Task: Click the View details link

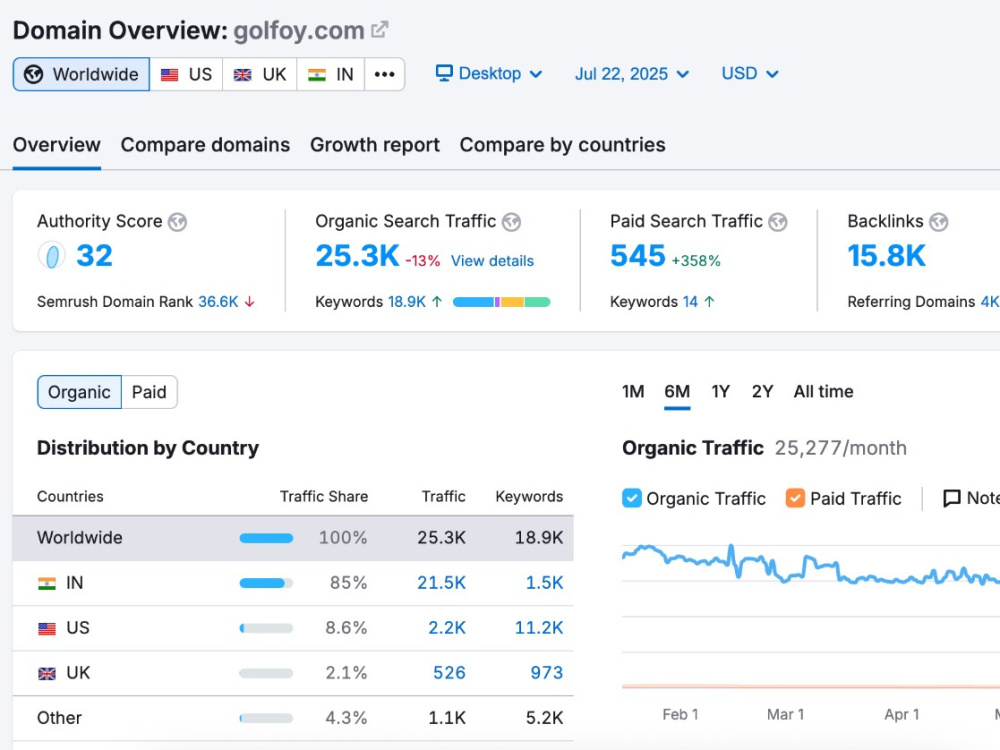Action: [x=492, y=261]
